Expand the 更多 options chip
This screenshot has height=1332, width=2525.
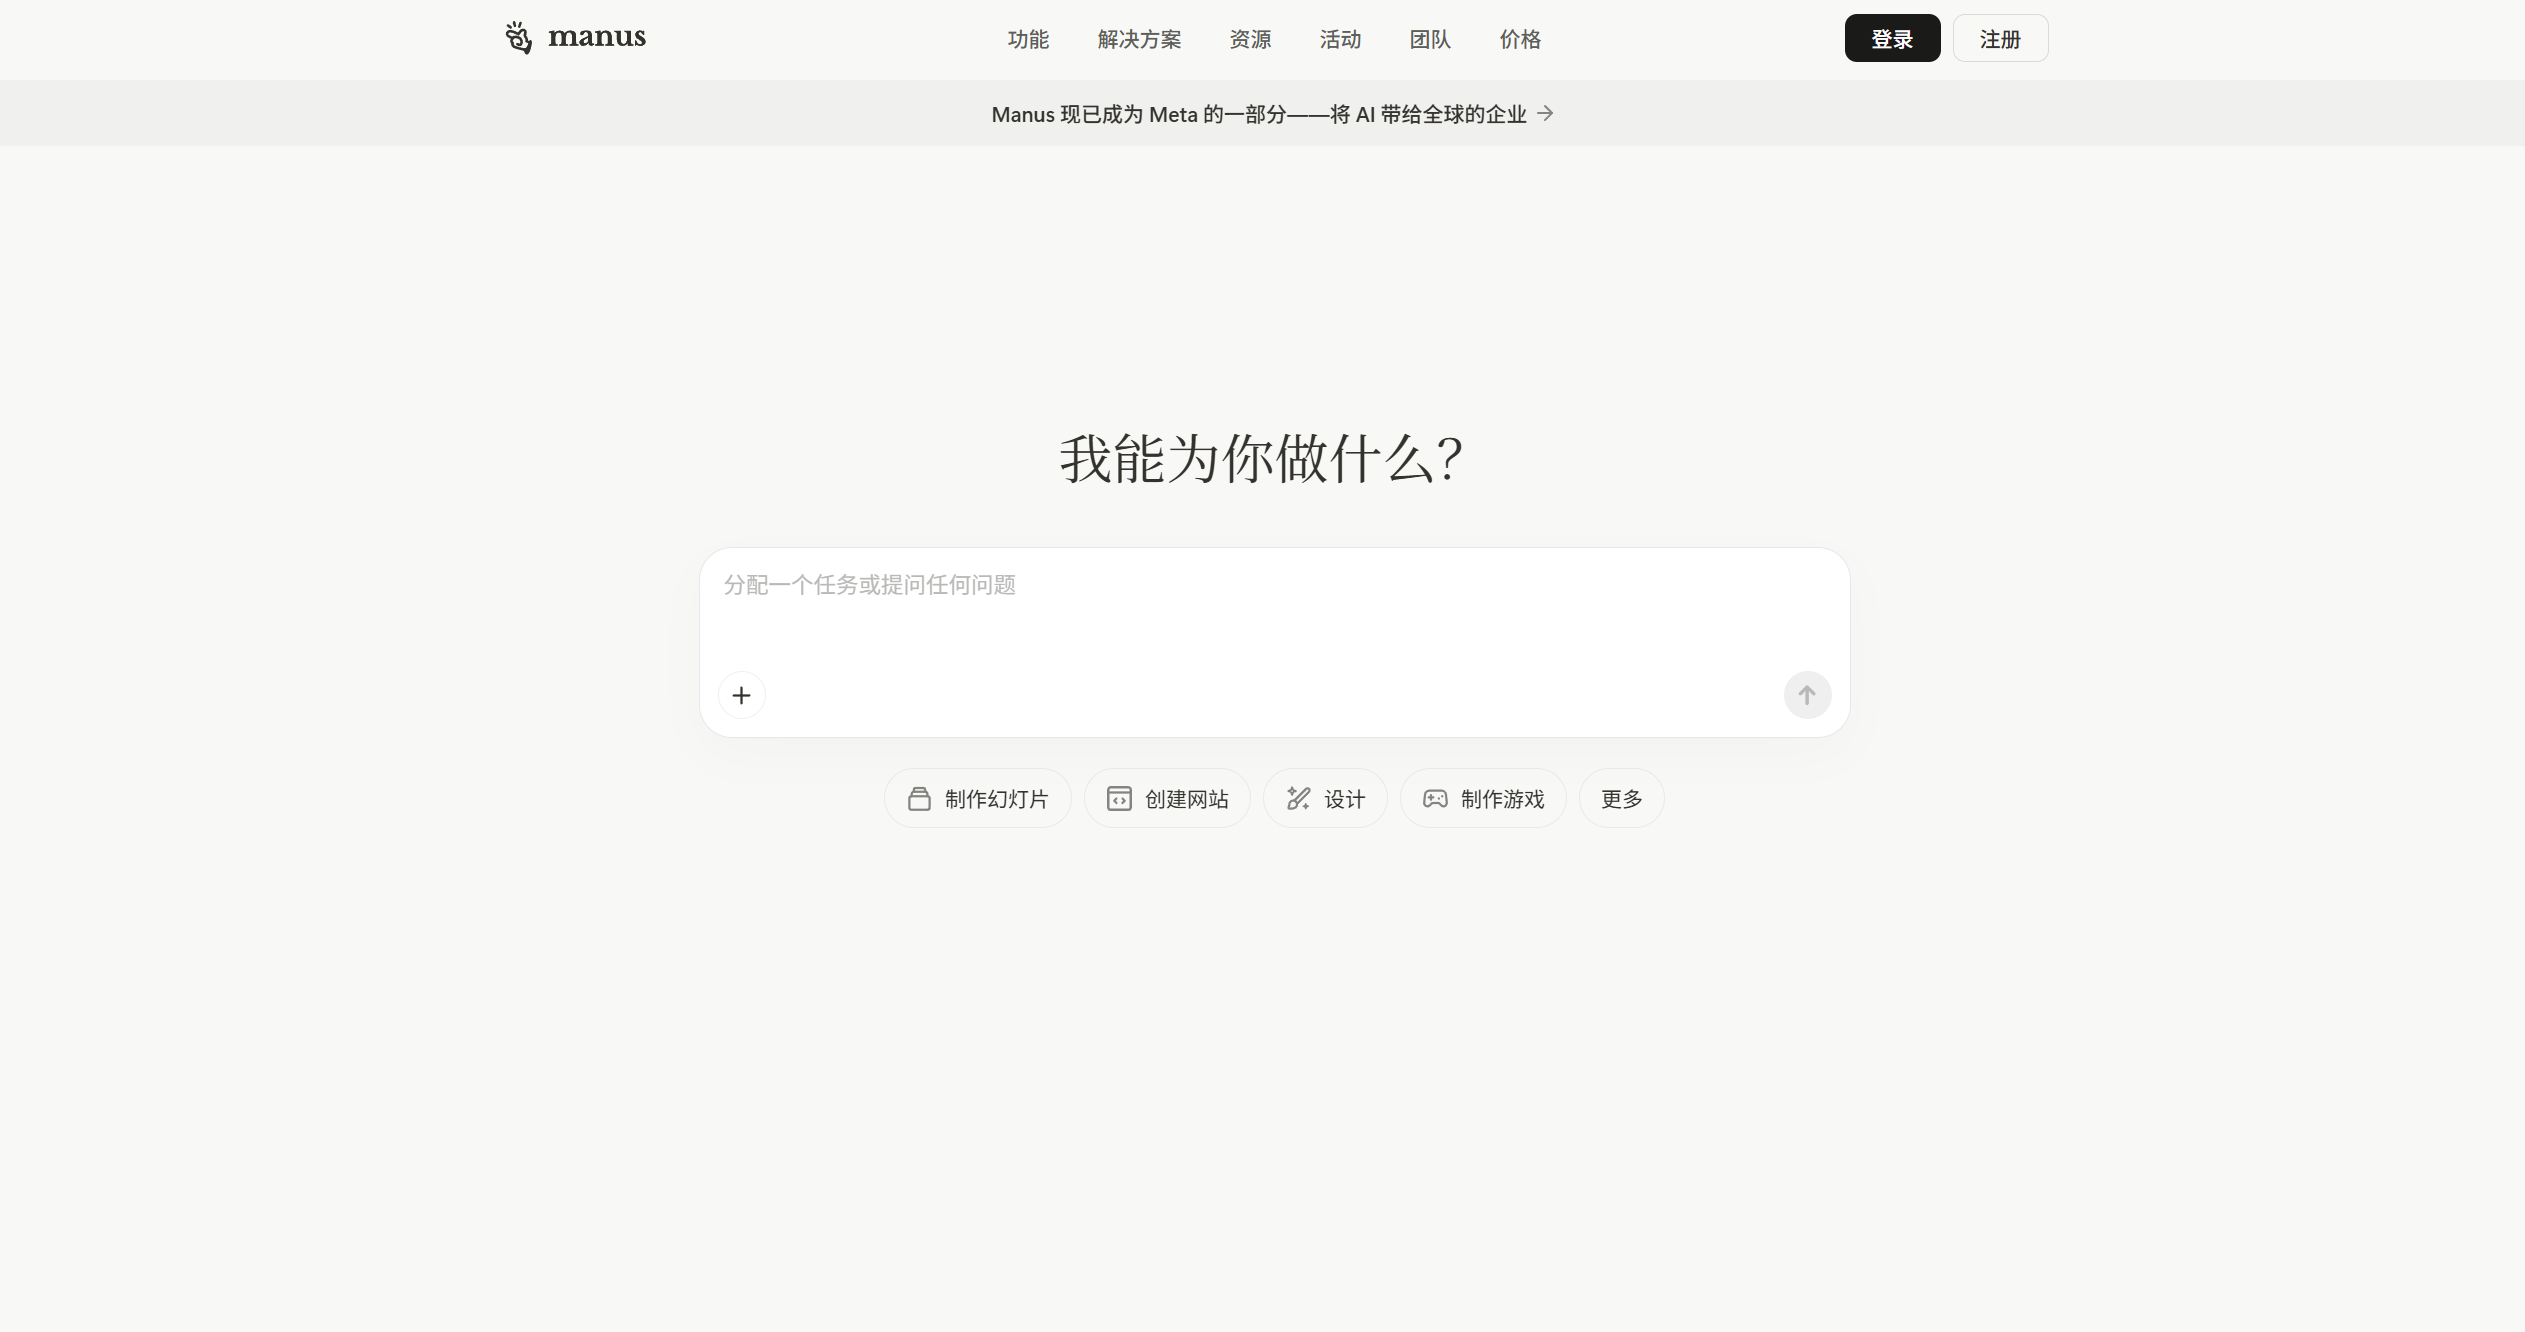click(1621, 798)
